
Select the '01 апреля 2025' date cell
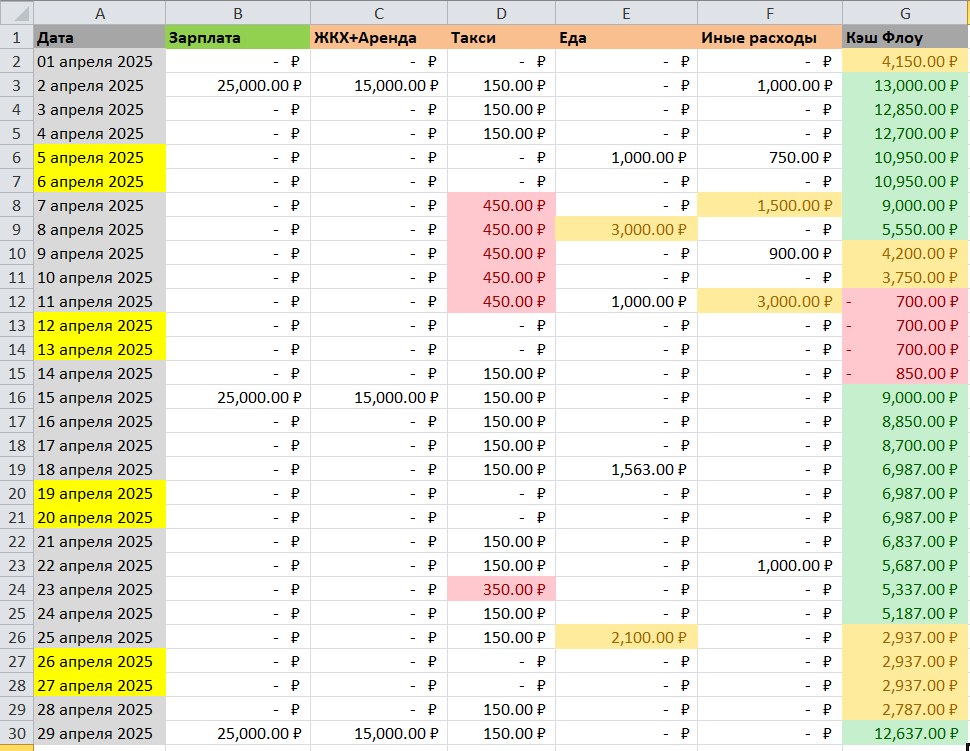(x=100, y=61)
